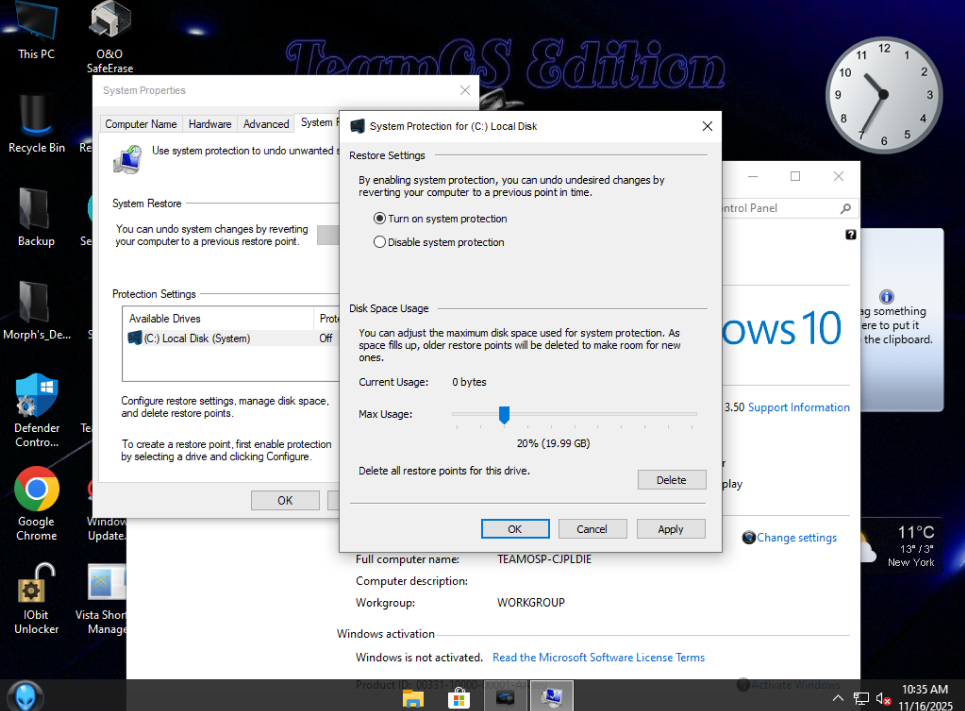Open the Recycle Bin icon
965x711 pixels.
(36, 125)
